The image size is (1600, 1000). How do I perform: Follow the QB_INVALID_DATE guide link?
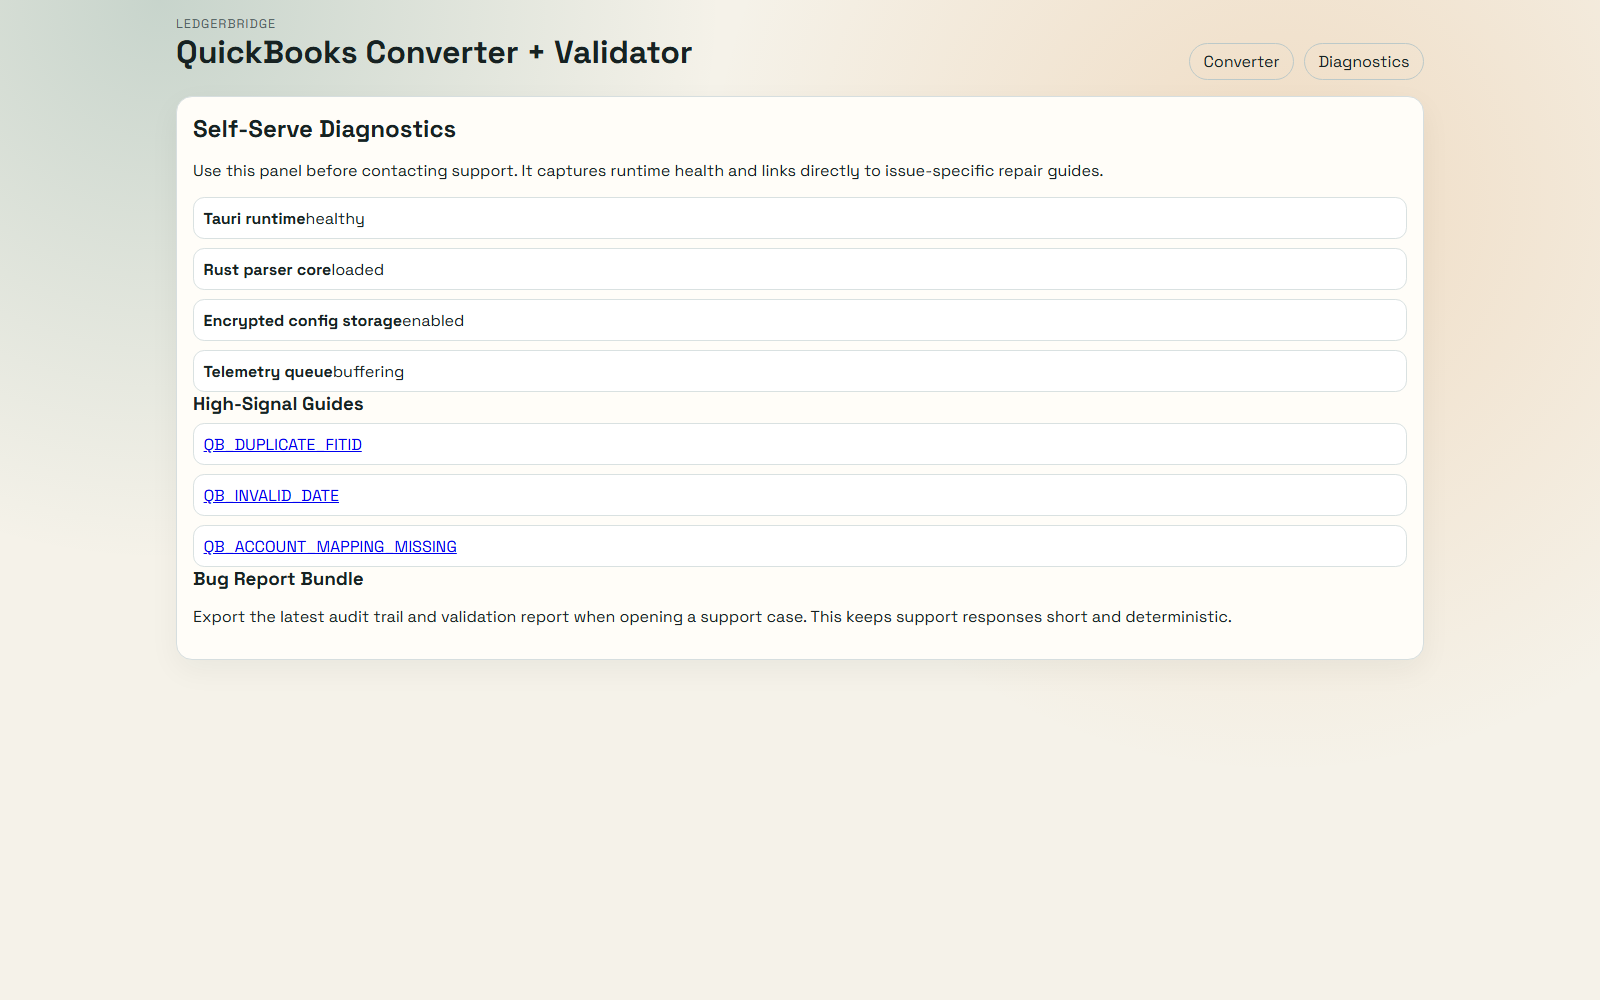271,496
